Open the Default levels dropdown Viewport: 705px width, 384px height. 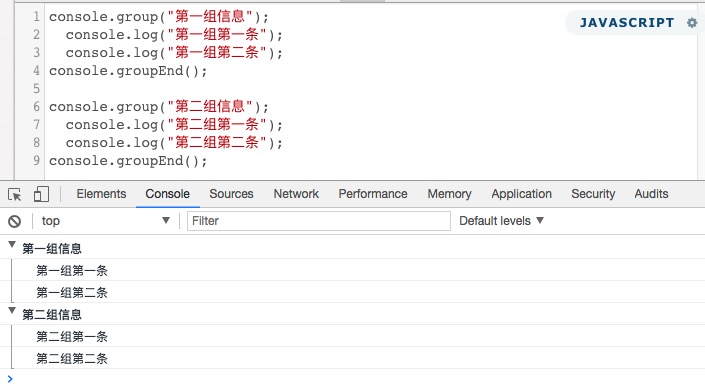click(501, 221)
